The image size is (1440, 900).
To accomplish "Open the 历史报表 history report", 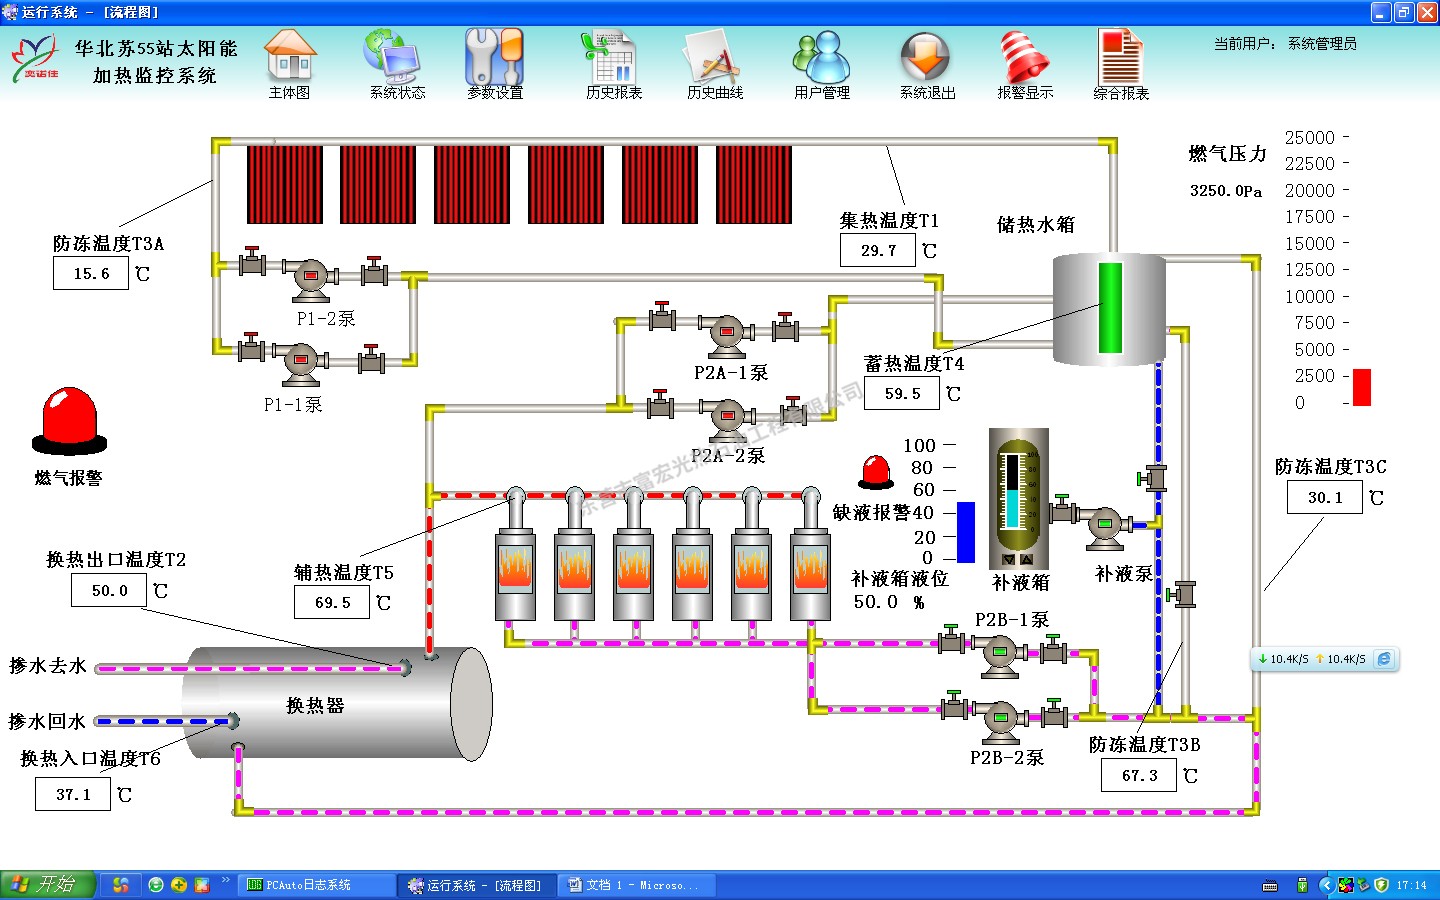I will 612,60.
